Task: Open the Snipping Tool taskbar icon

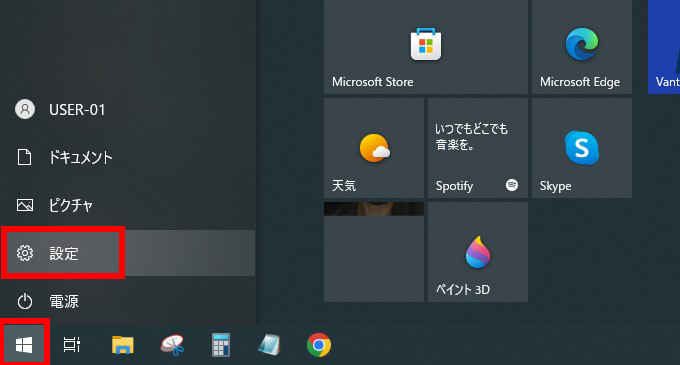Action: [172, 345]
